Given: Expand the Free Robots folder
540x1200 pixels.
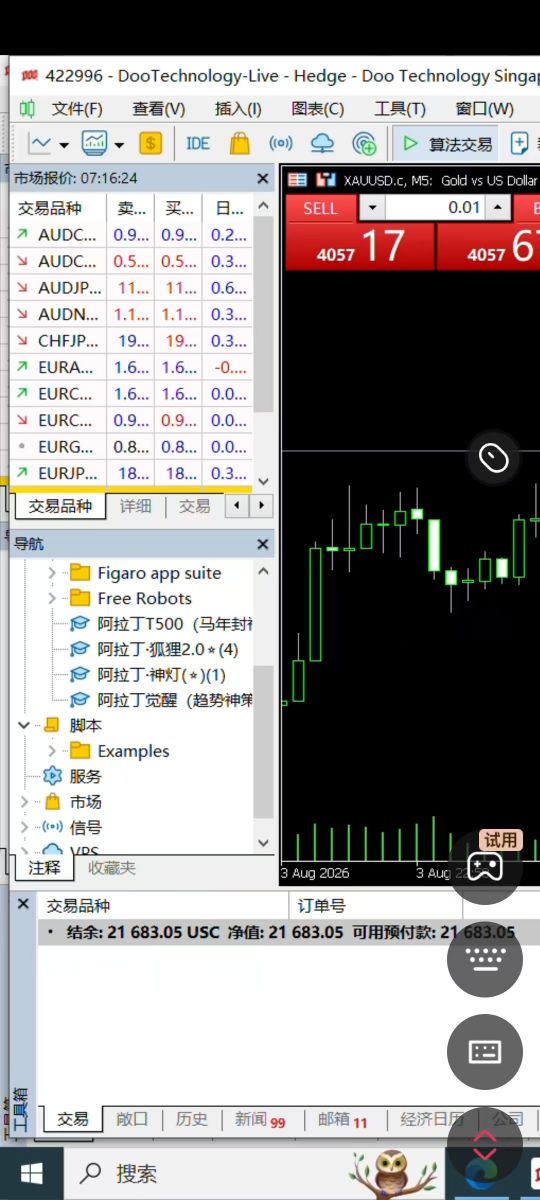Looking at the screenshot, I should pyautogui.click(x=53, y=598).
